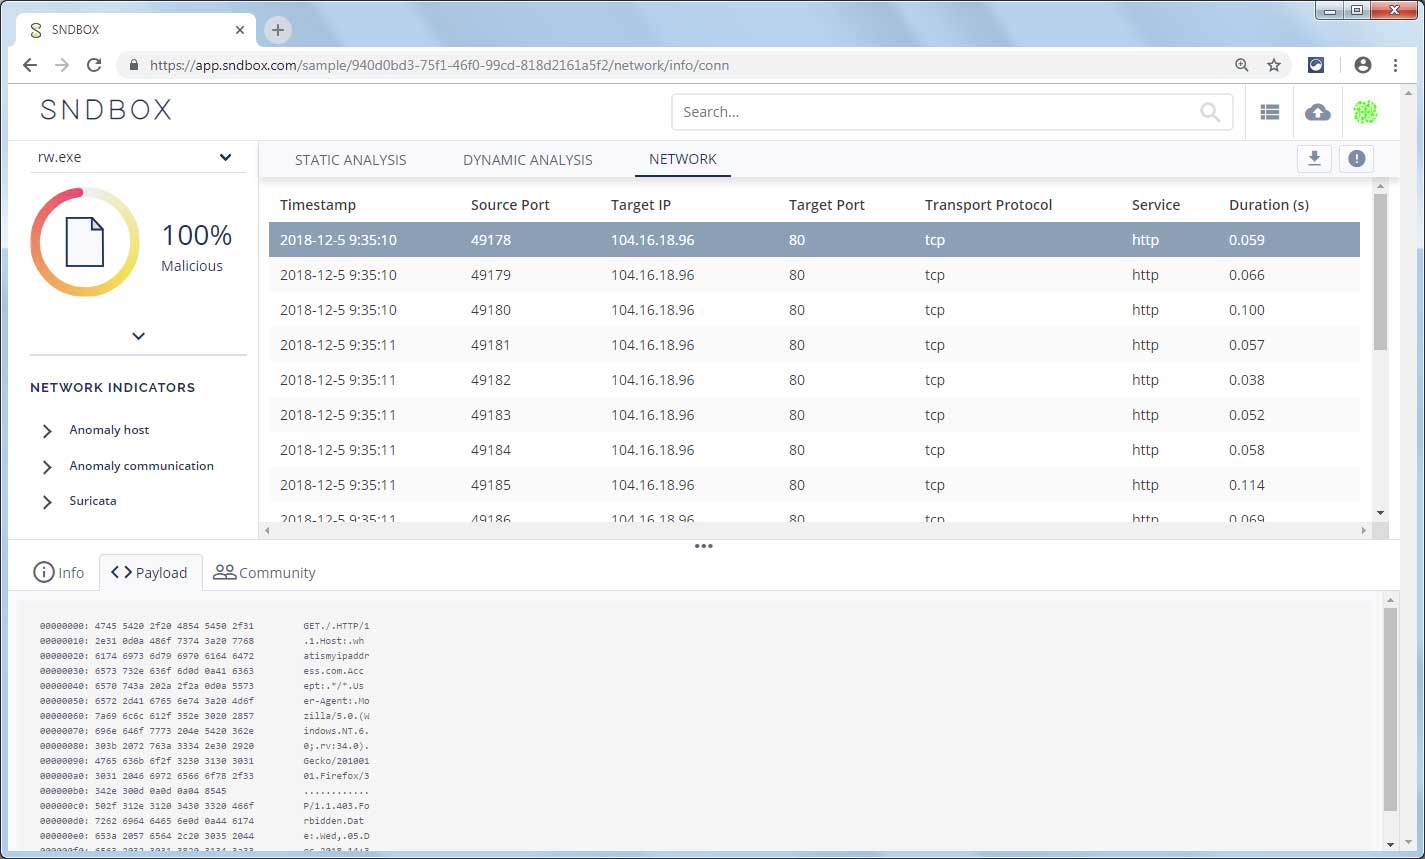Click the zoom magnifier in address bar

[x=1242, y=65]
